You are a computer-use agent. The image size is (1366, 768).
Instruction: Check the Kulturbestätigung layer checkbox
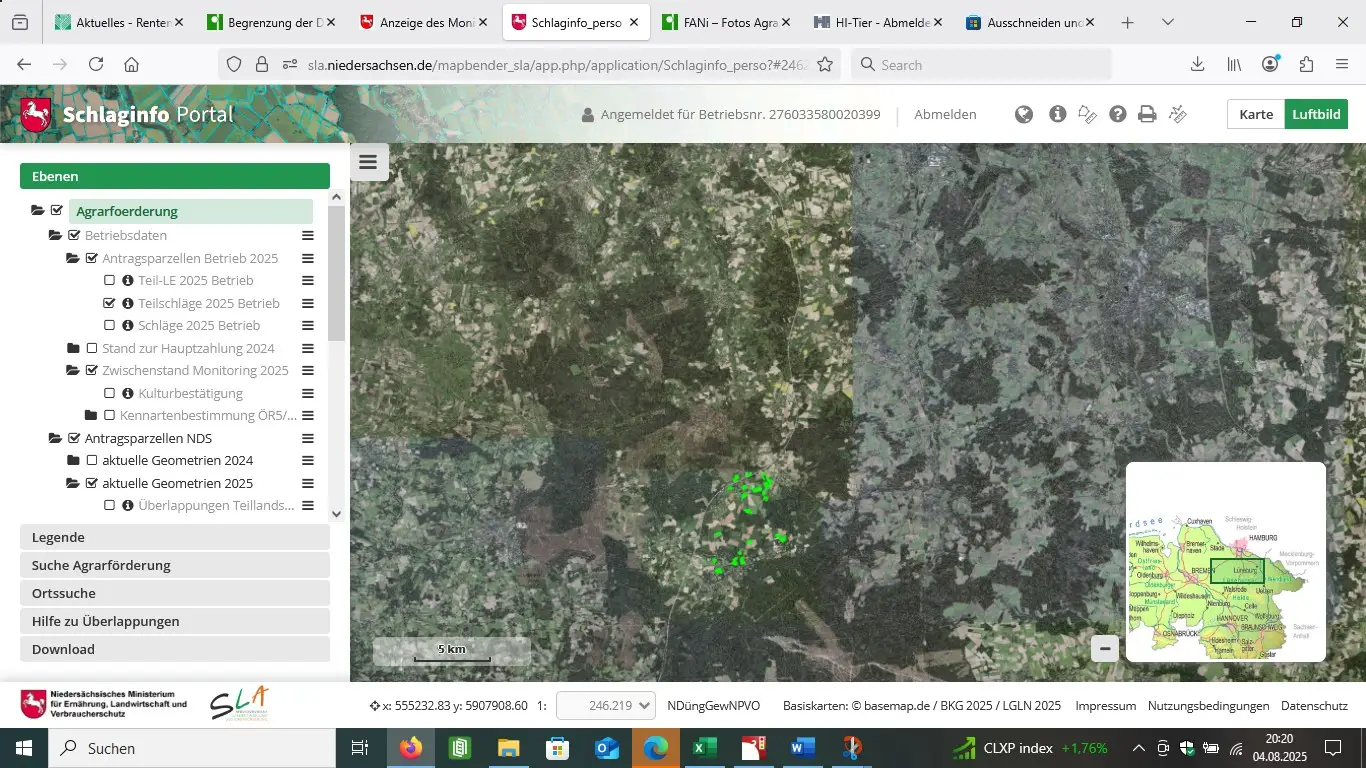pos(110,393)
